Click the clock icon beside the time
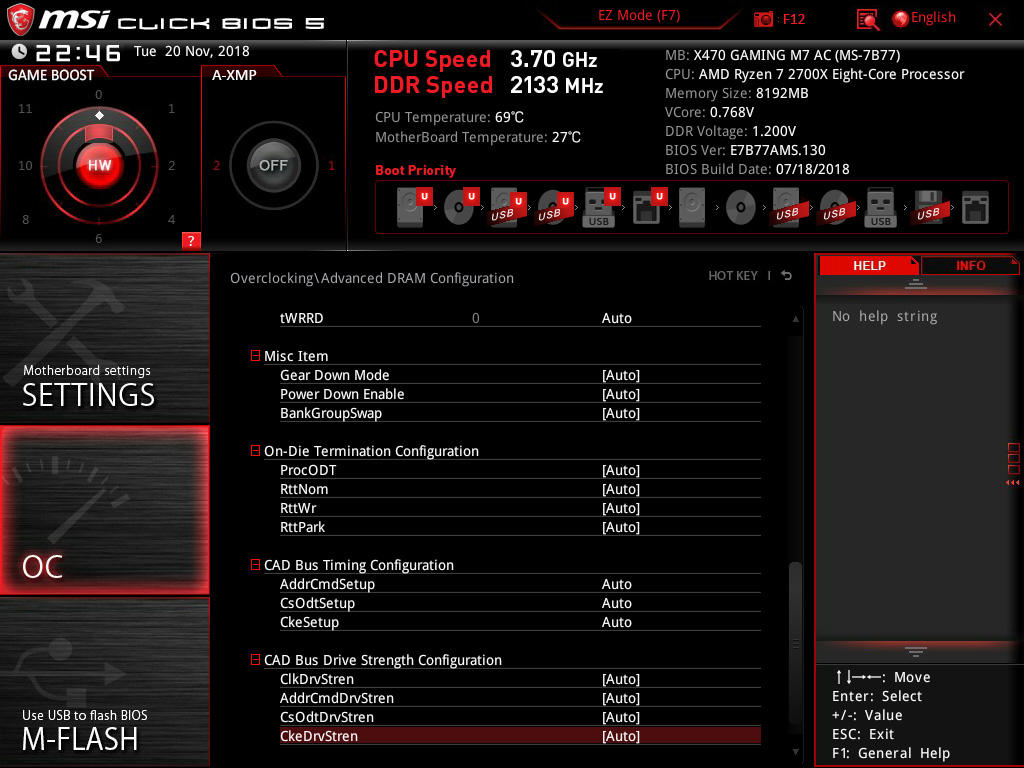The image size is (1024, 768). point(19,51)
